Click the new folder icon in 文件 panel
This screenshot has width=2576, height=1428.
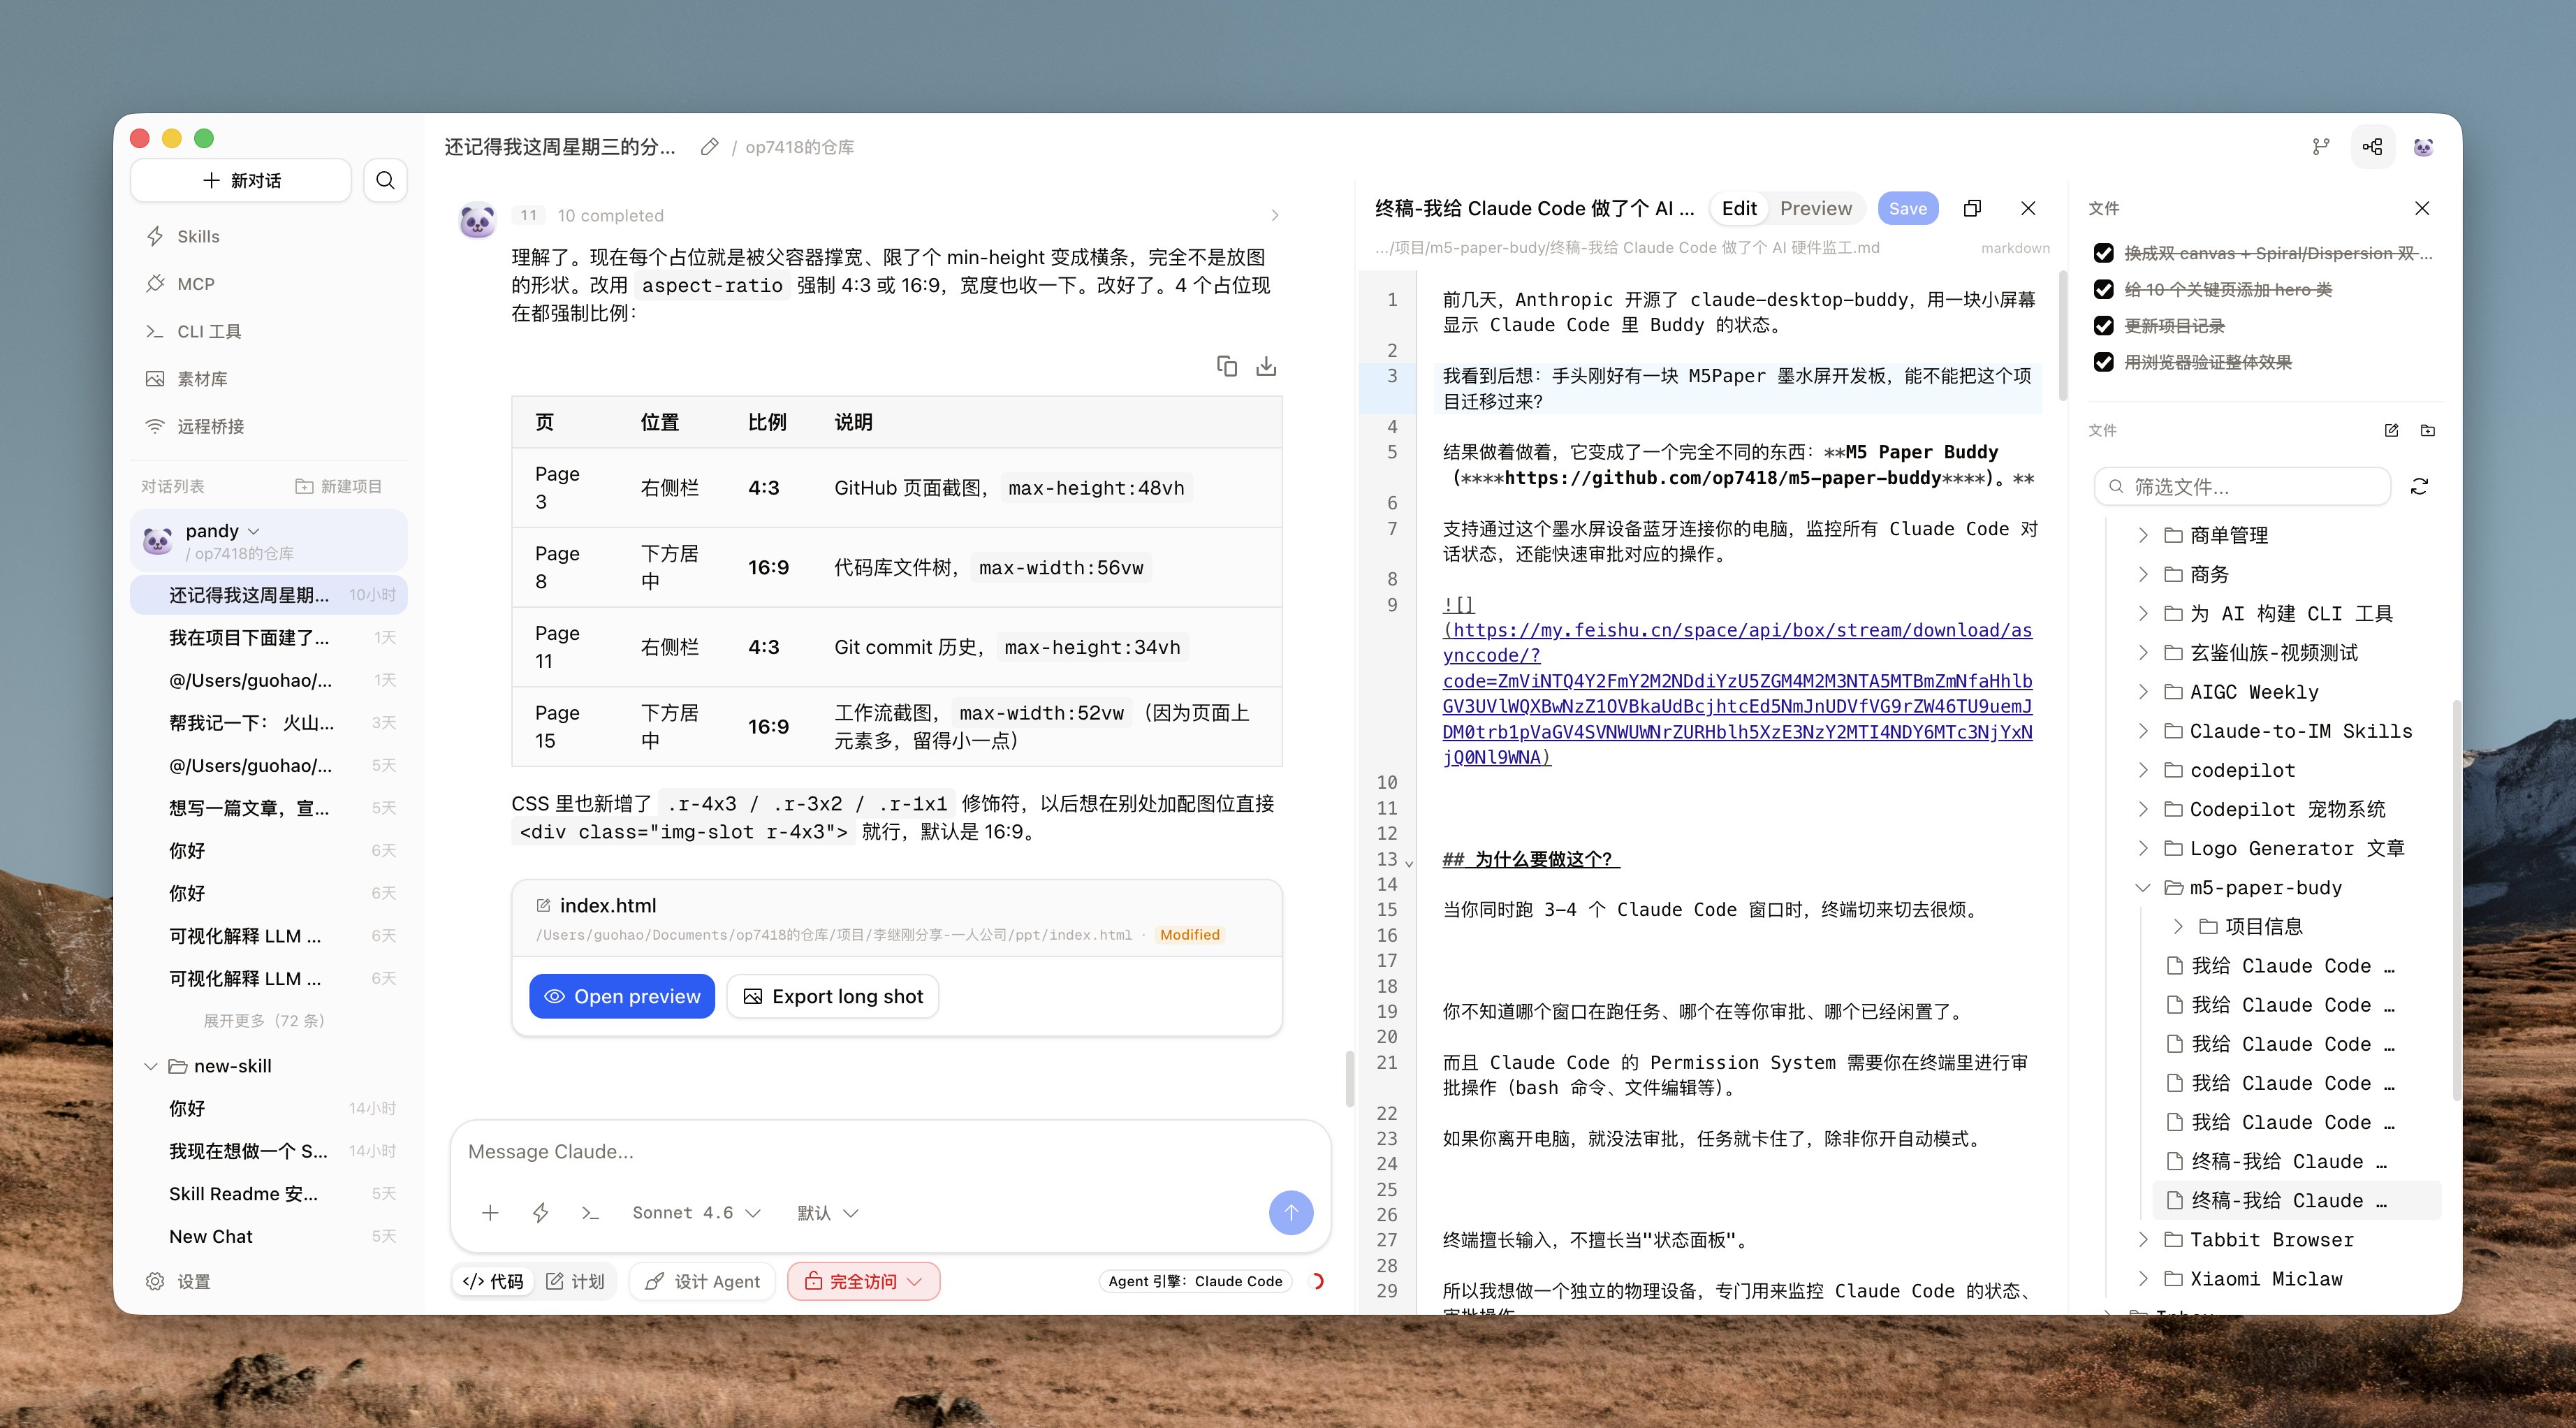coord(2427,430)
